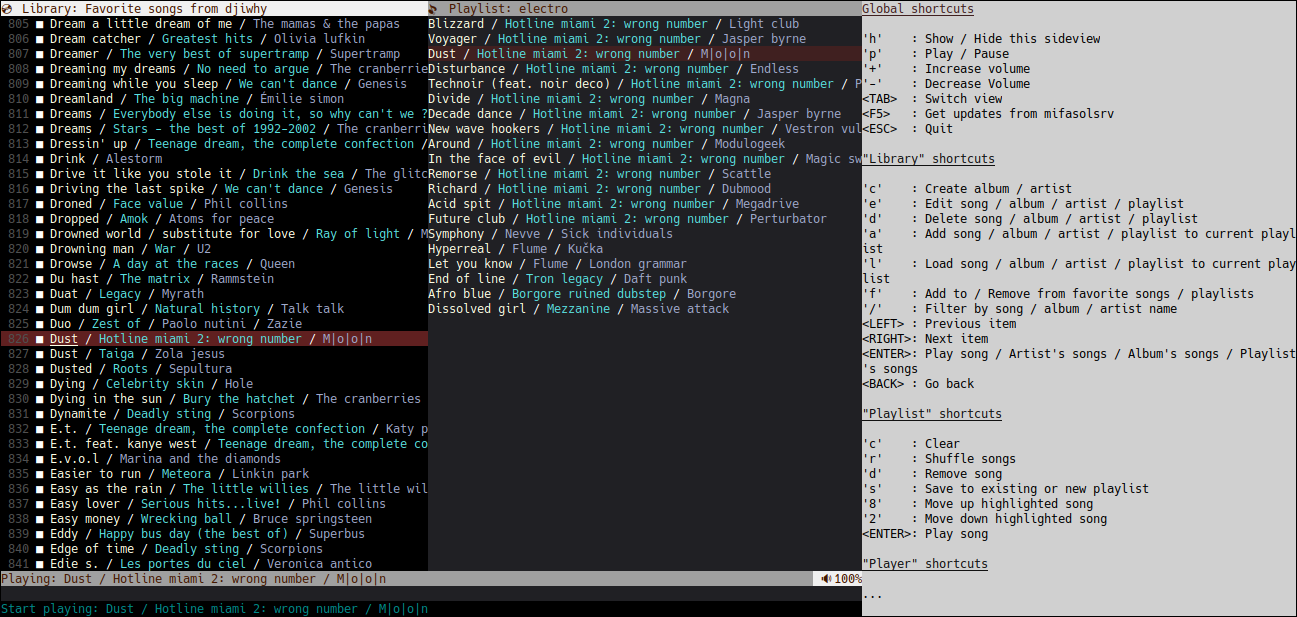
Task: Toggle the favorite square on Dreamland row
Action: click(40, 99)
